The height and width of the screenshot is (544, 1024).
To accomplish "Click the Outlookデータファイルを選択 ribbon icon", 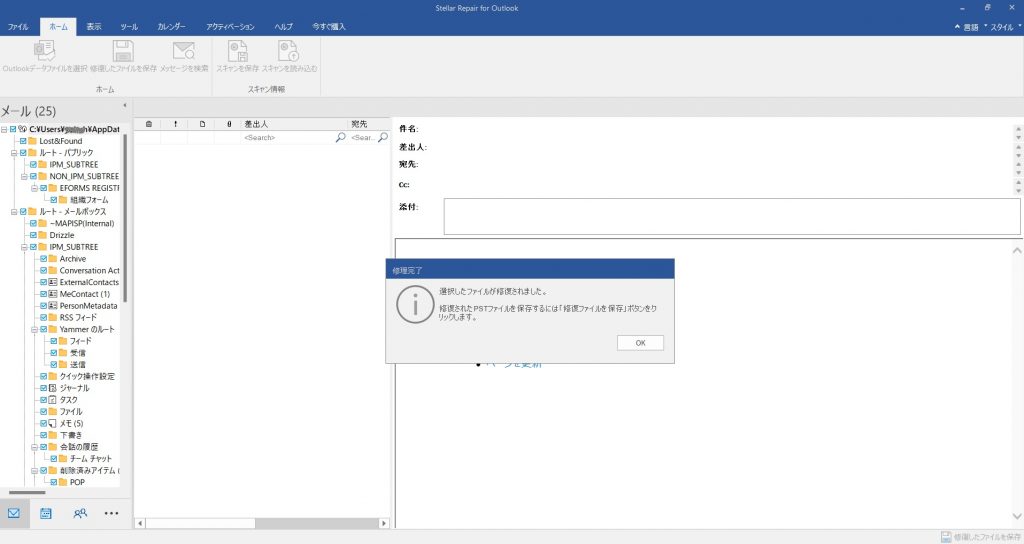I will click(x=44, y=50).
